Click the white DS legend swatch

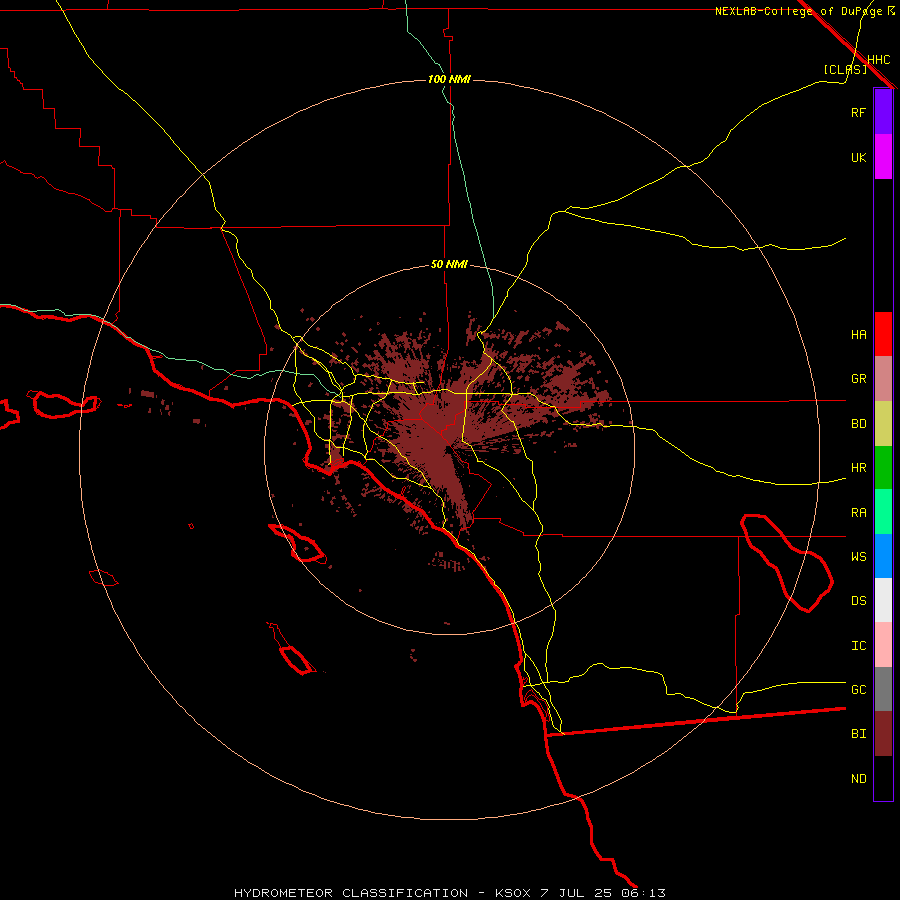click(x=883, y=600)
